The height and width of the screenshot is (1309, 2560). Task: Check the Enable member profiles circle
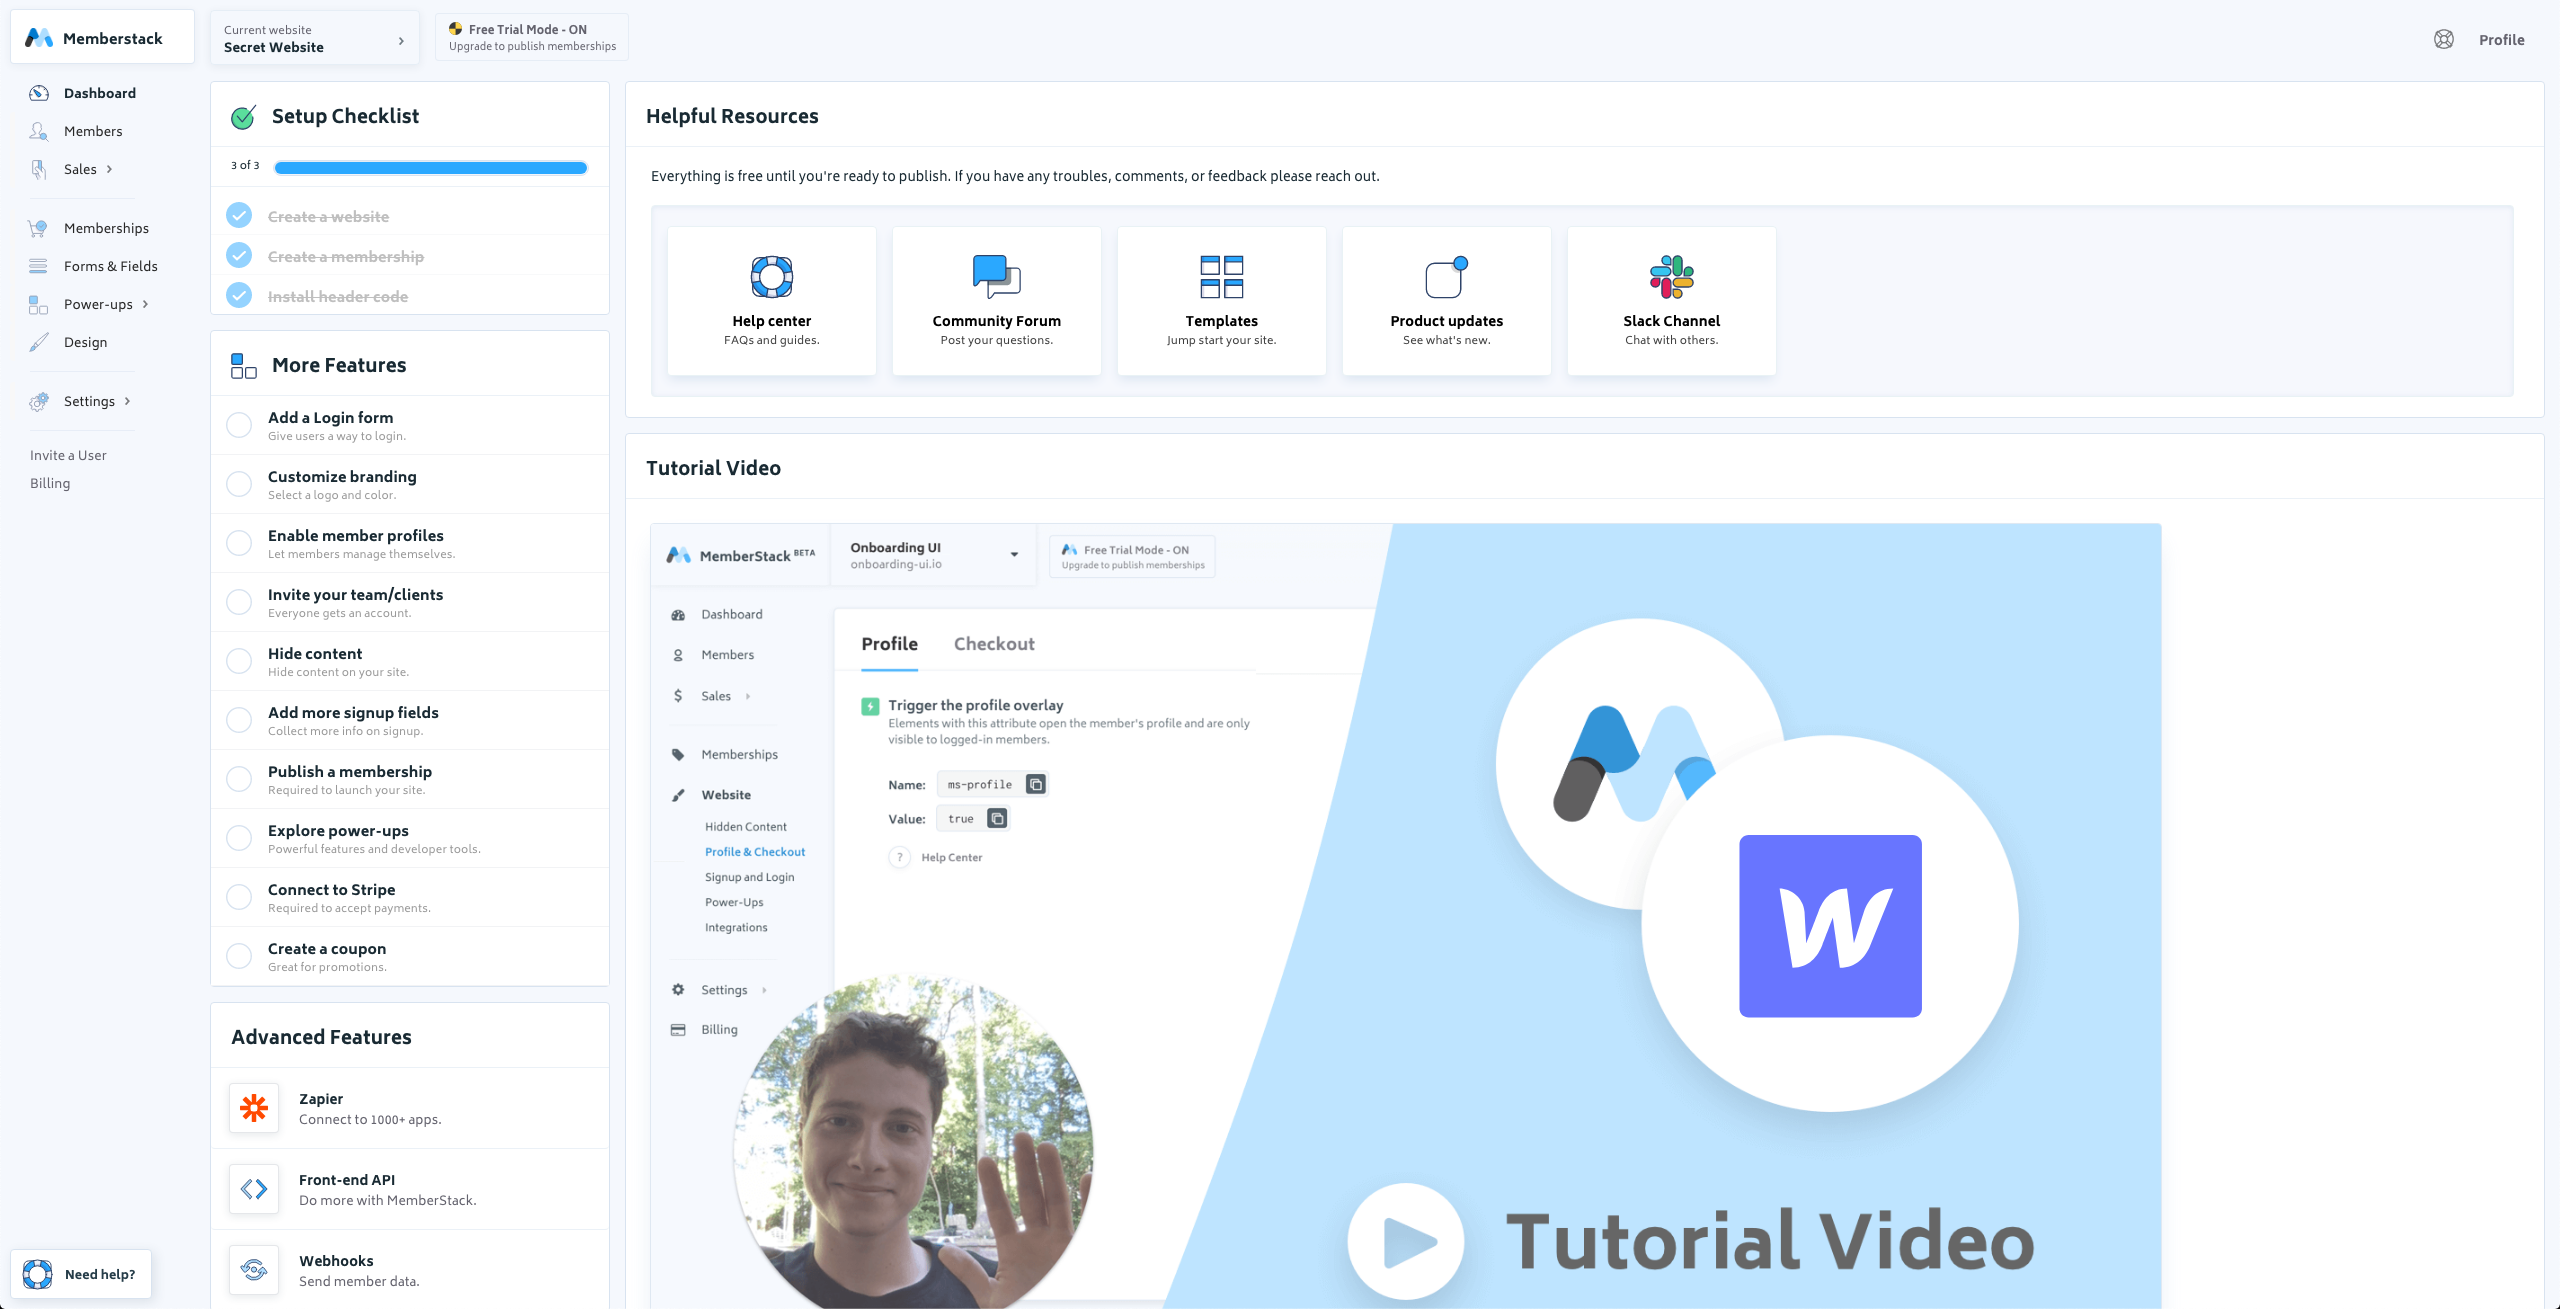click(239, 543)
